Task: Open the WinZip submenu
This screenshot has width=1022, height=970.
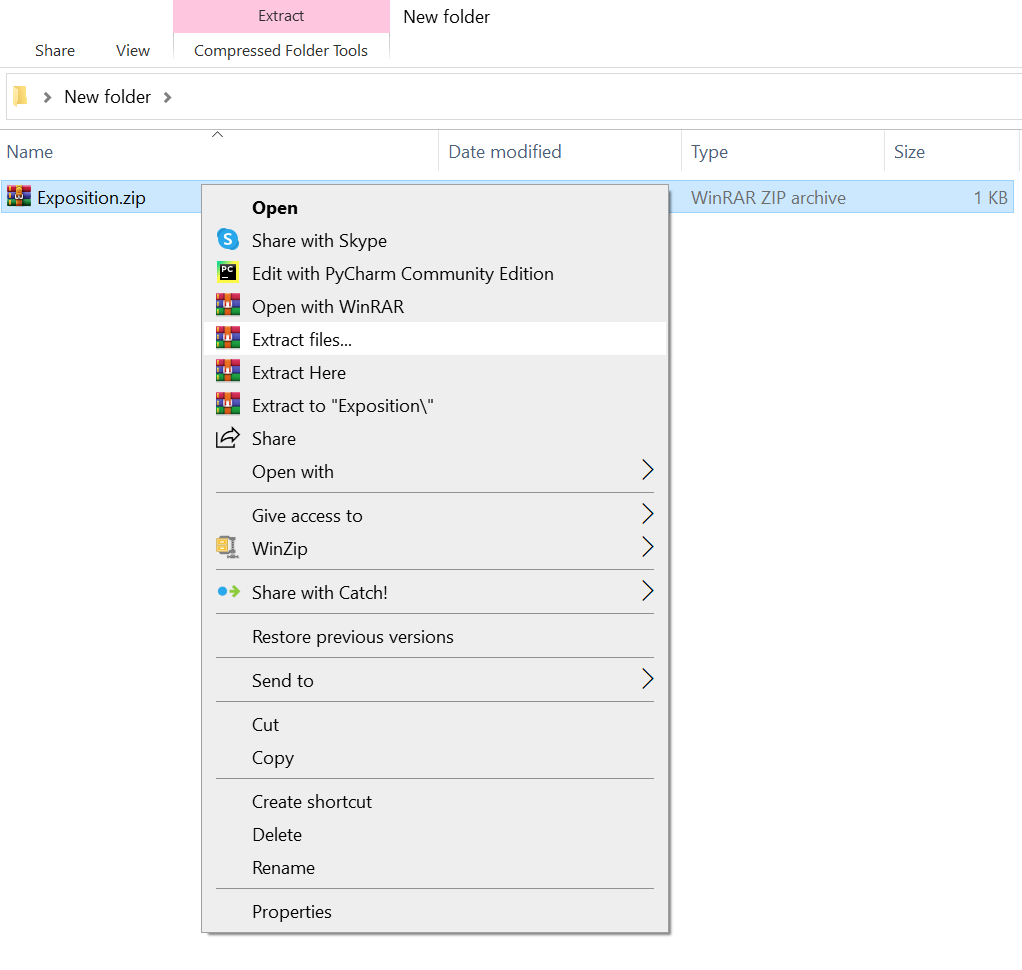Action: click(x=435, y=548)
